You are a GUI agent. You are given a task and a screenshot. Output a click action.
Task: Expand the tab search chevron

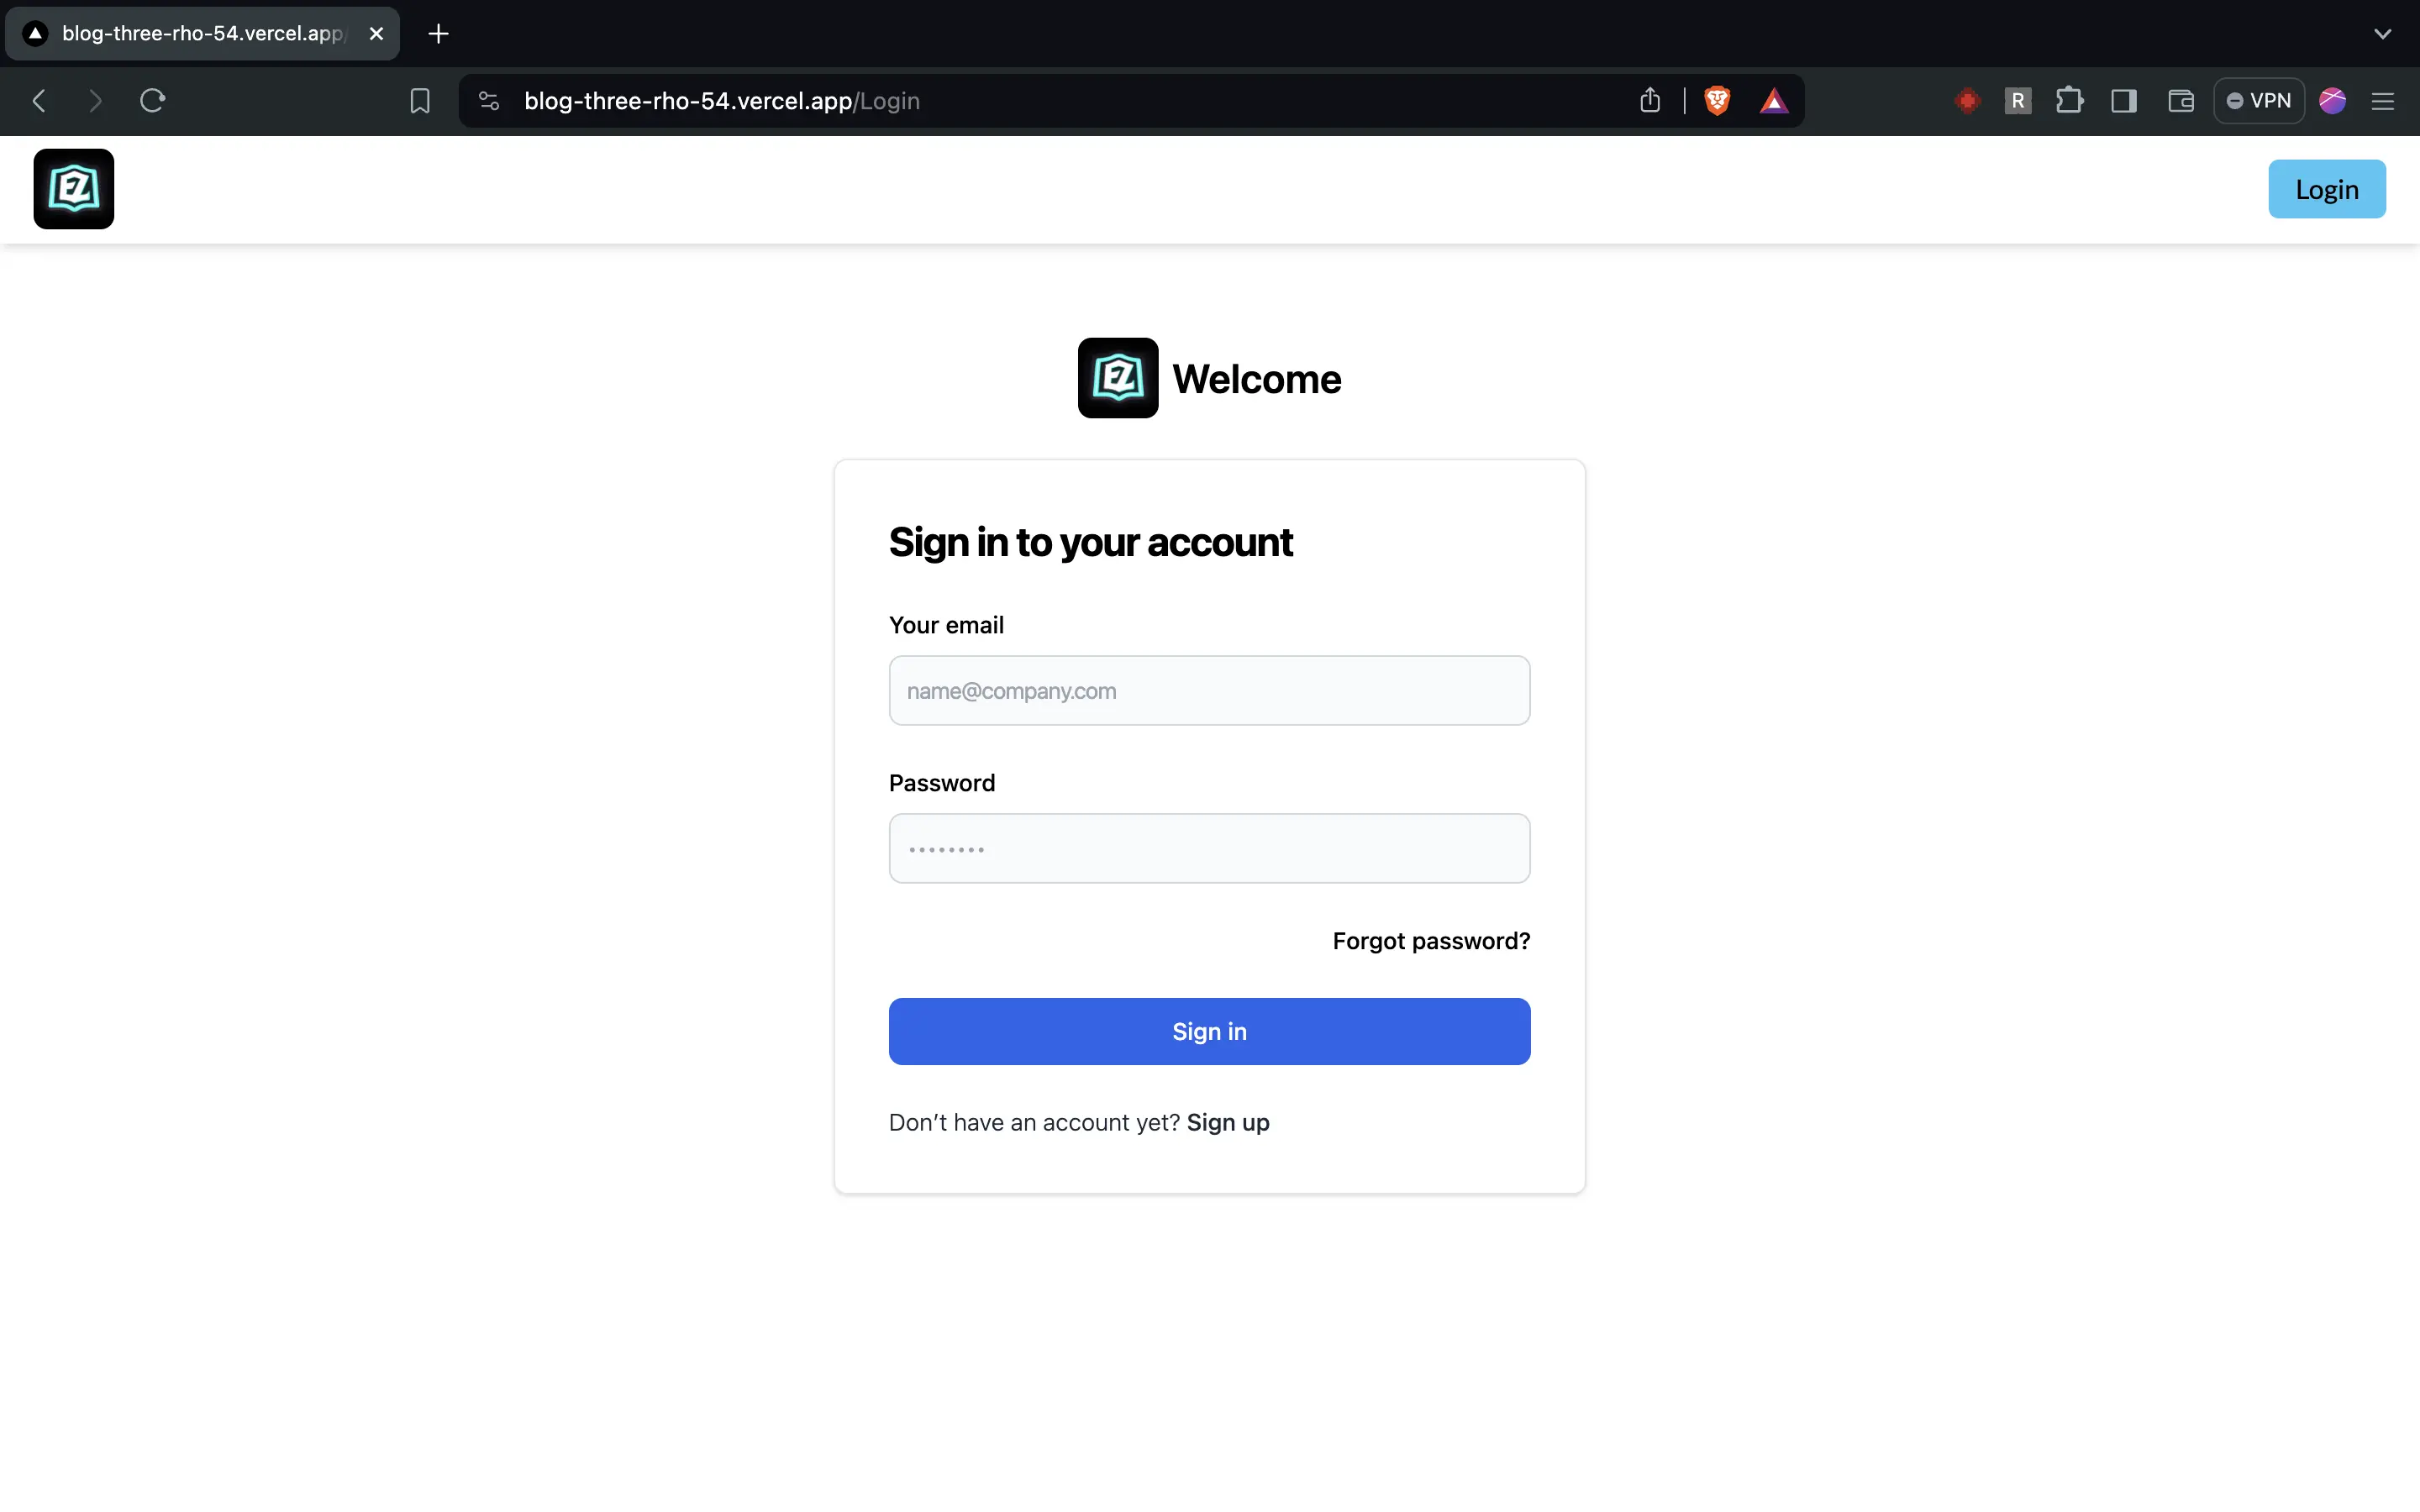pos(2382,34)
